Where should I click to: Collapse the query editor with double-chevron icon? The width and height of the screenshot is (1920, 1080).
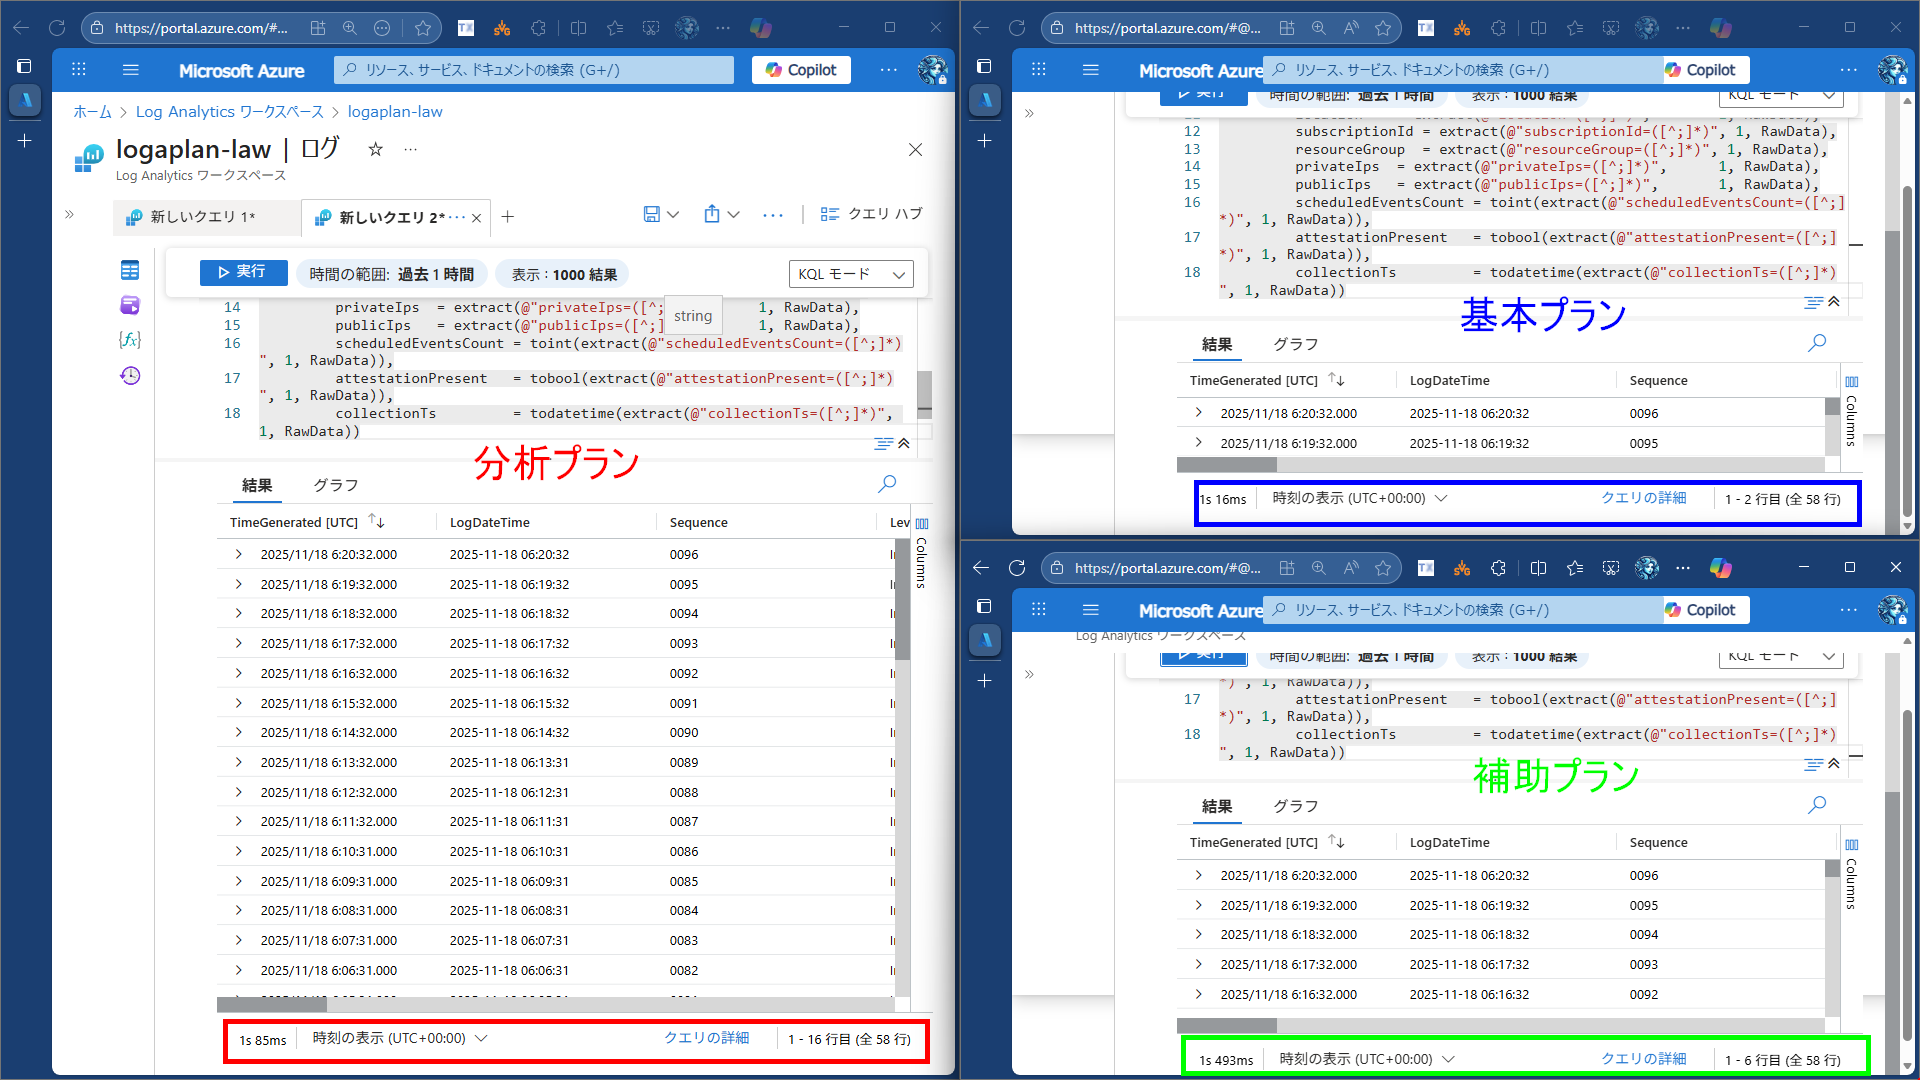click(903, 443)
